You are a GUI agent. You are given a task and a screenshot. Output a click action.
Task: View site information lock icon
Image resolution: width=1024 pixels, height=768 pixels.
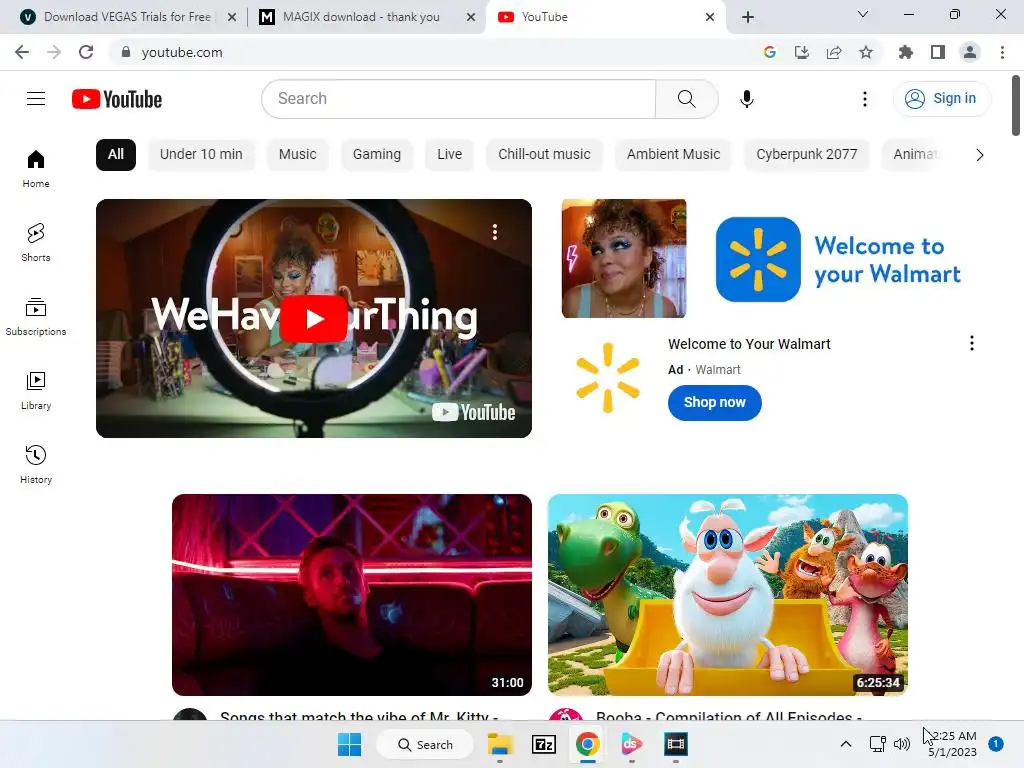[x=126, y=52]
